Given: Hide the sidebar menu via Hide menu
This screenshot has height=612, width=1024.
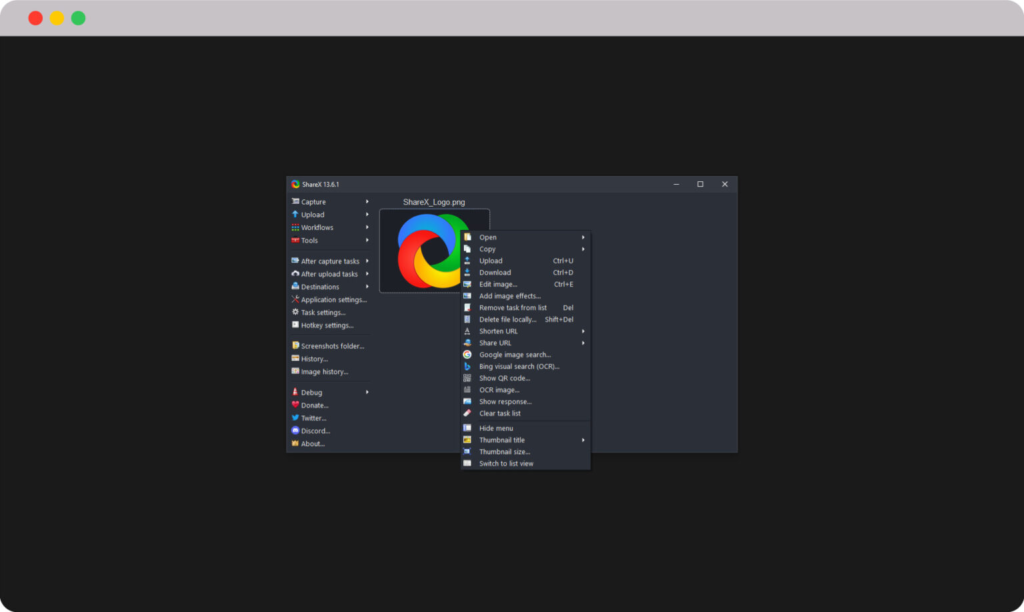Looking at the screenshot, I should (x=496, y=428).
